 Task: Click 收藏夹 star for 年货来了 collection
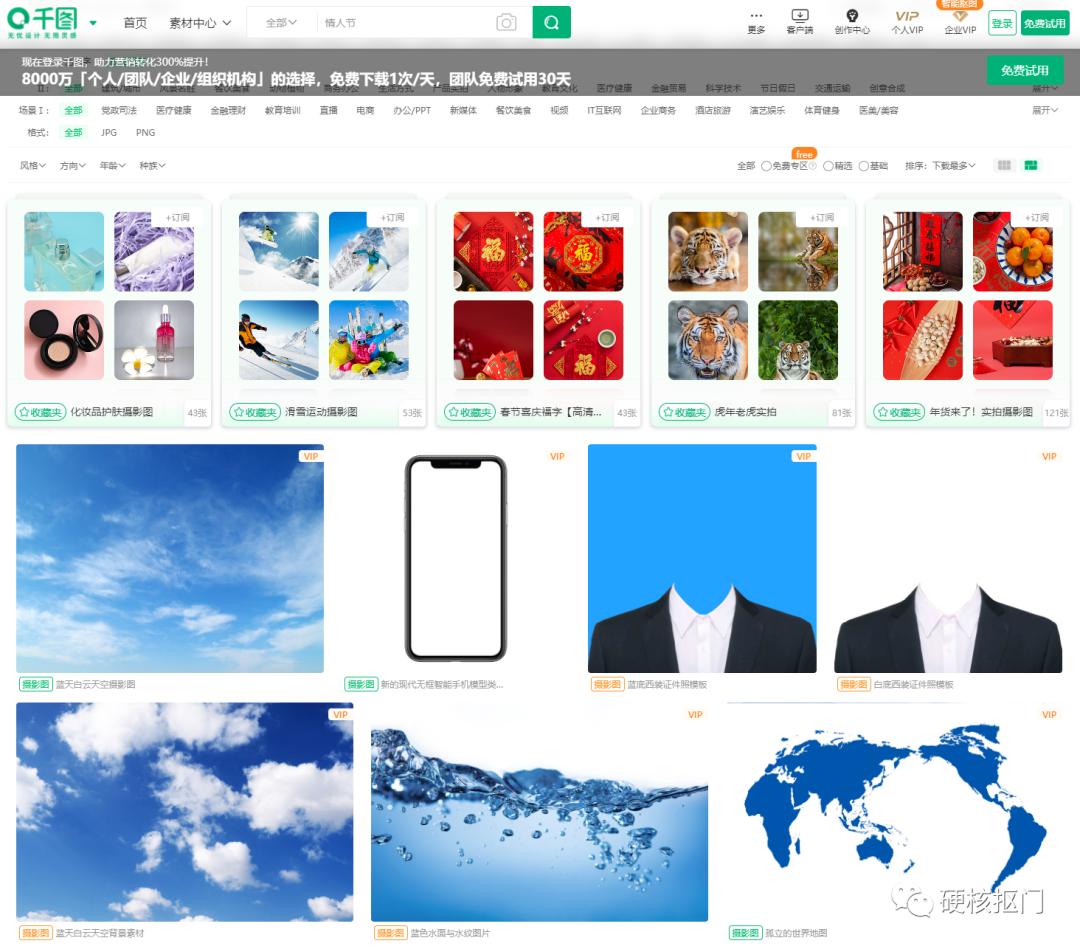[899, 412]
